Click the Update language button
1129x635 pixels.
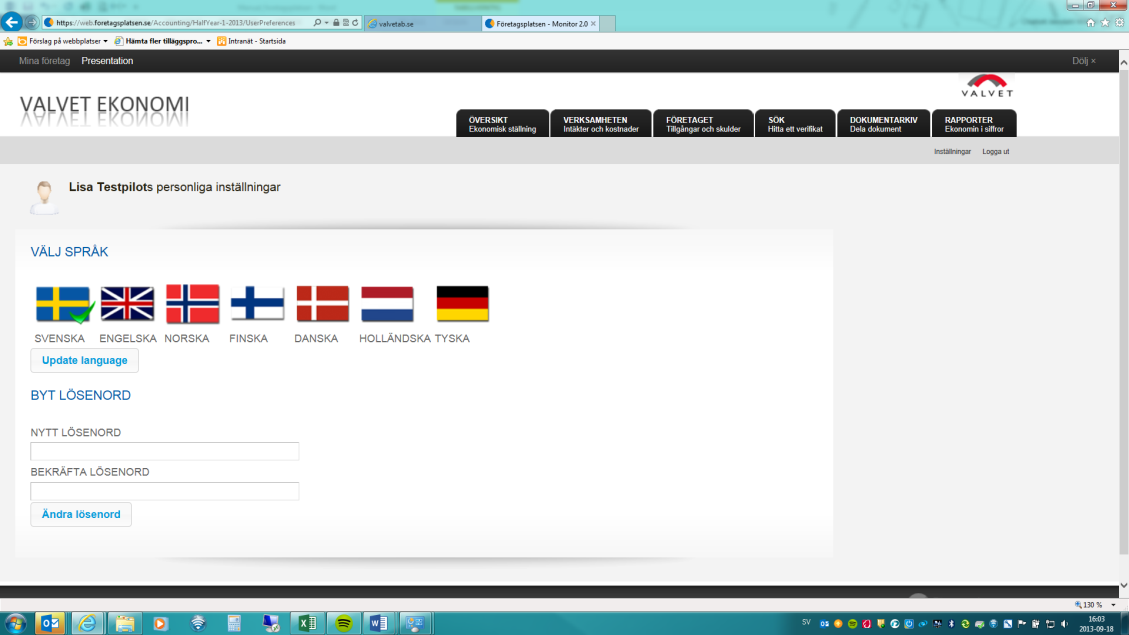tap(84, 361)
